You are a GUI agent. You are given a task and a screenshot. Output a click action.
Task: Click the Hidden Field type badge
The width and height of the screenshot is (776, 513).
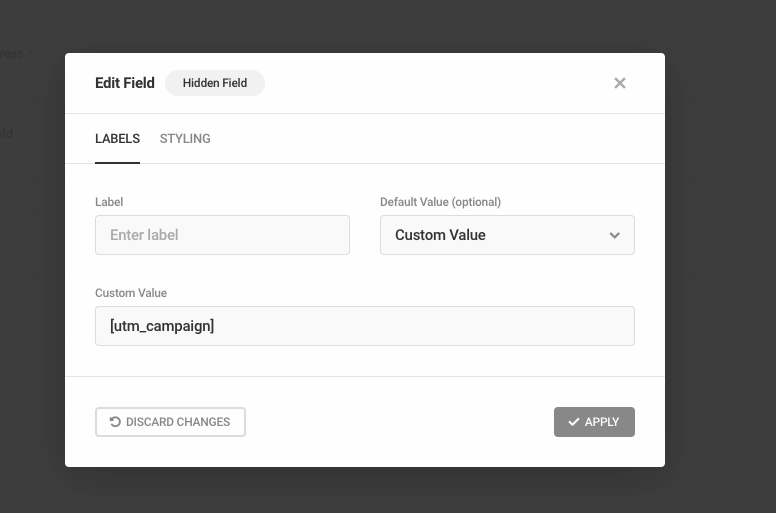[215, 83]
